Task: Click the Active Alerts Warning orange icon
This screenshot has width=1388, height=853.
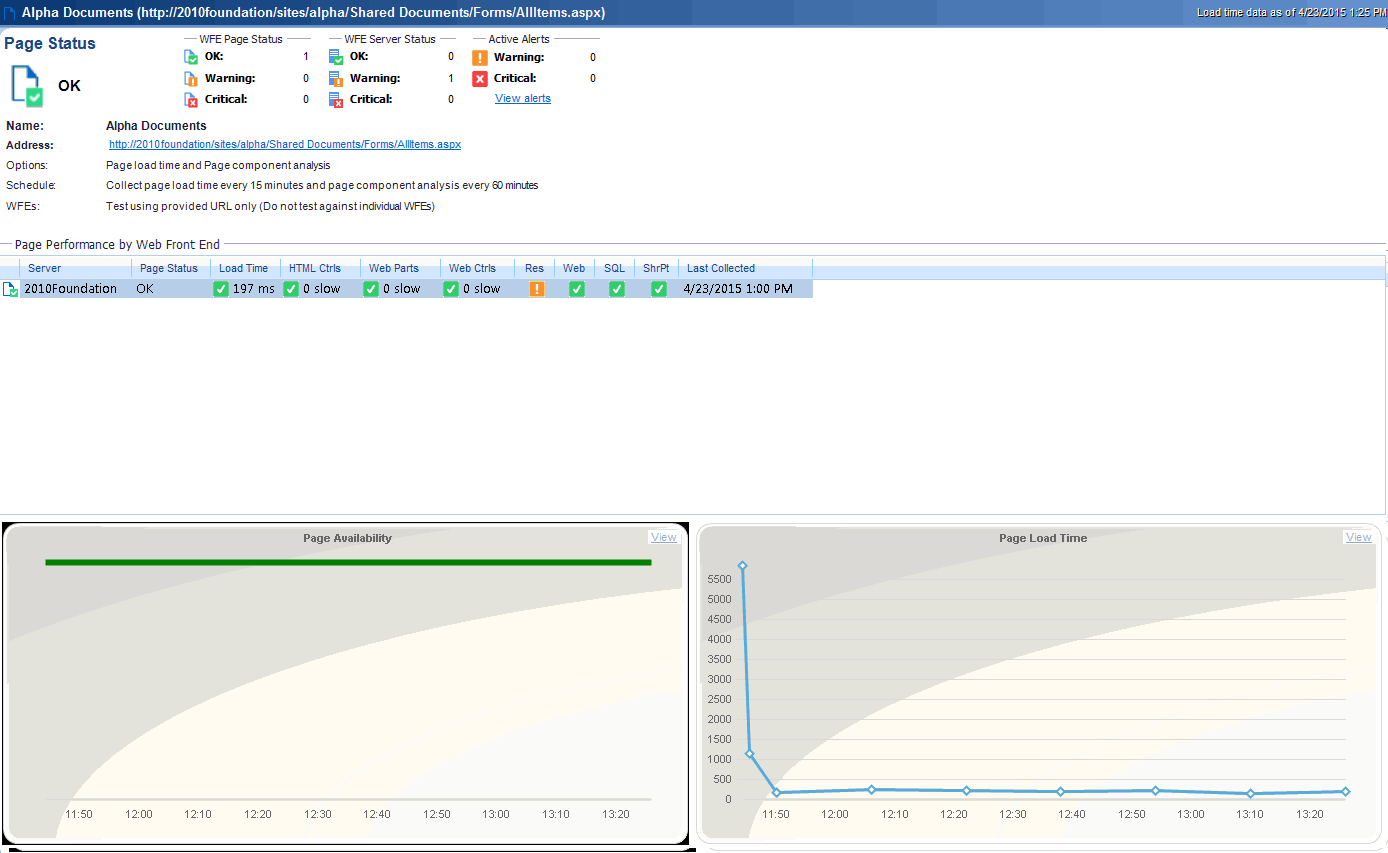Action: [480, 57]
